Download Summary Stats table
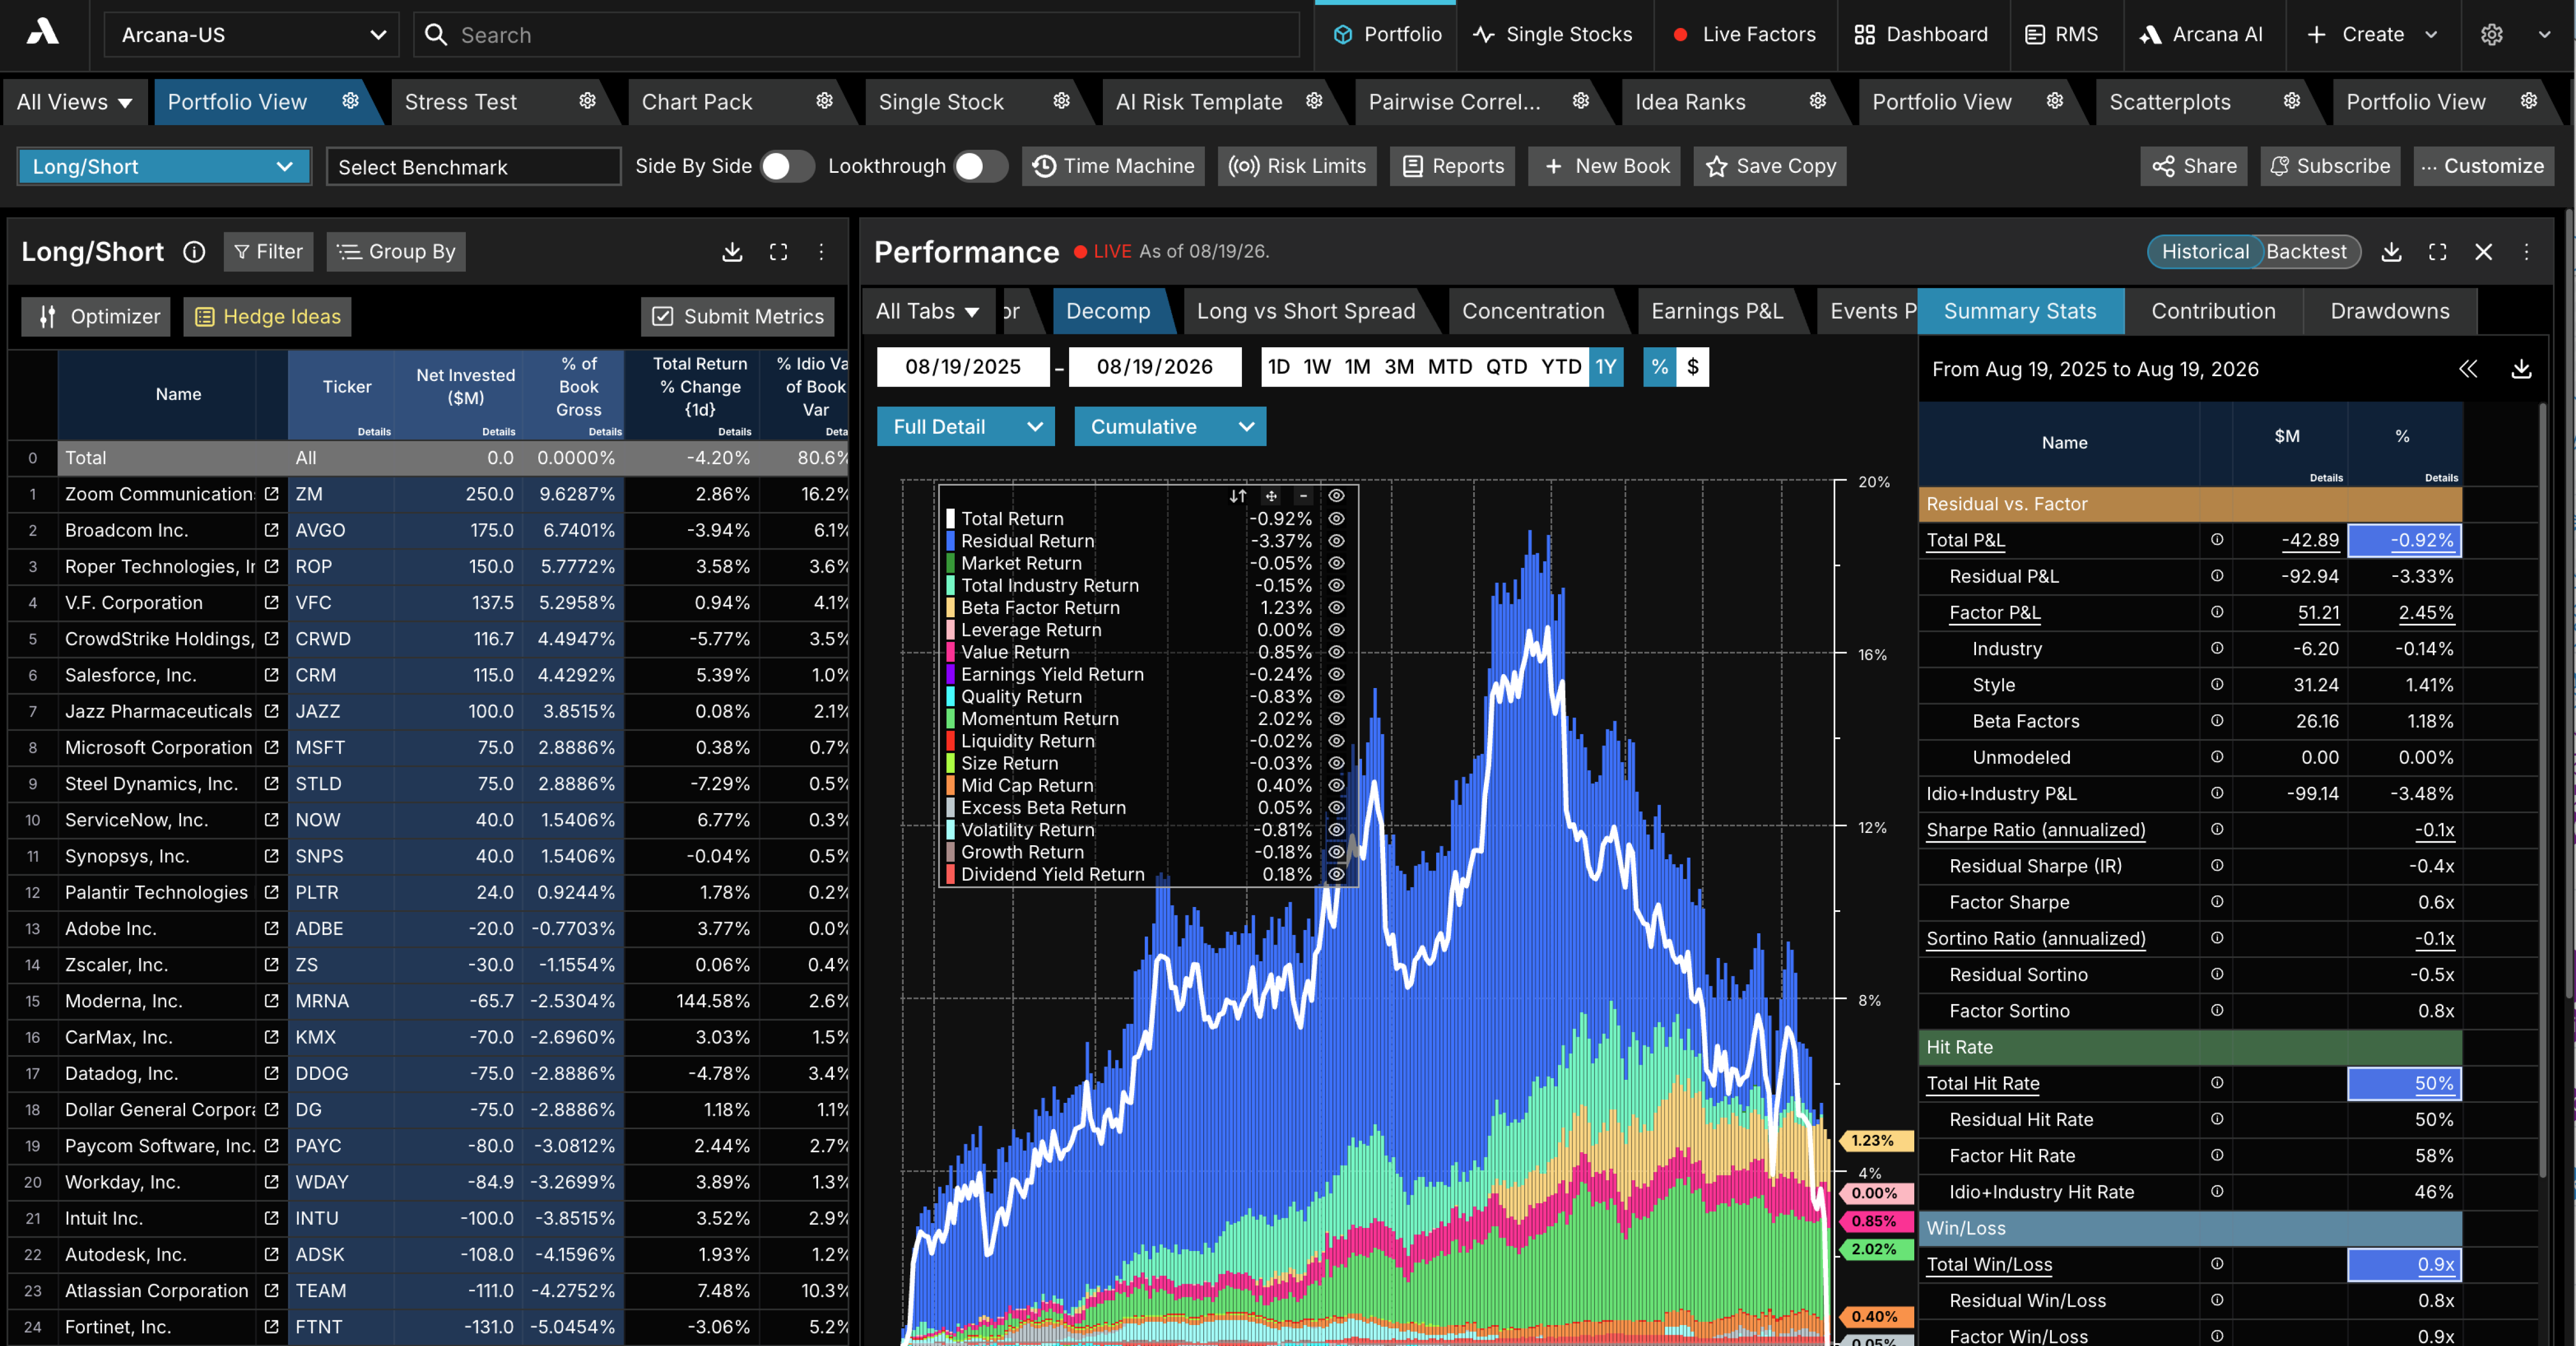 tap(2521, 369)
